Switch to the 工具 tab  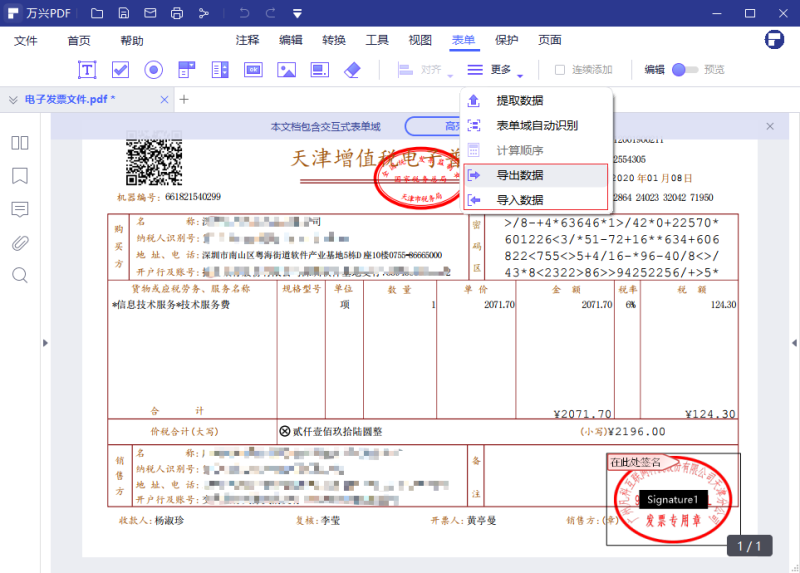point(377,40)
